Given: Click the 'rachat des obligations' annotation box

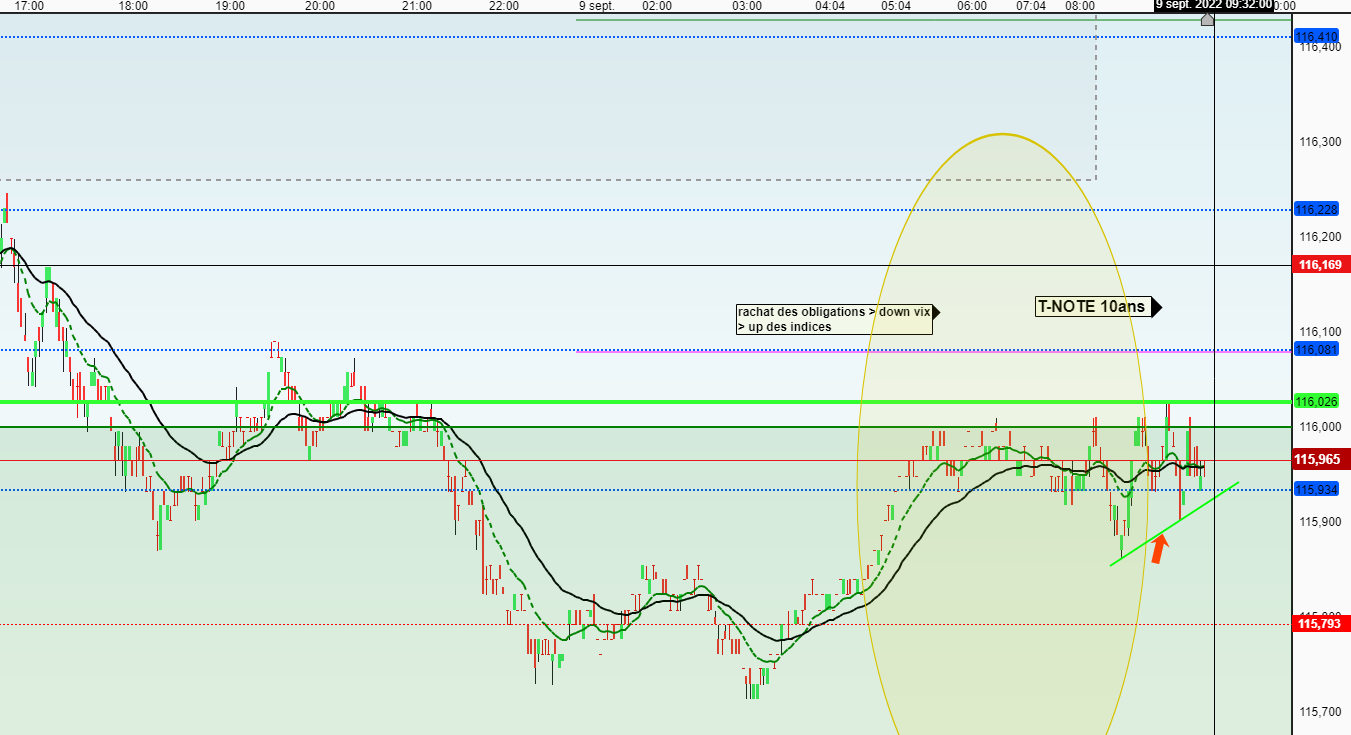Looking at the screenshot, I should tap(834, 319).
